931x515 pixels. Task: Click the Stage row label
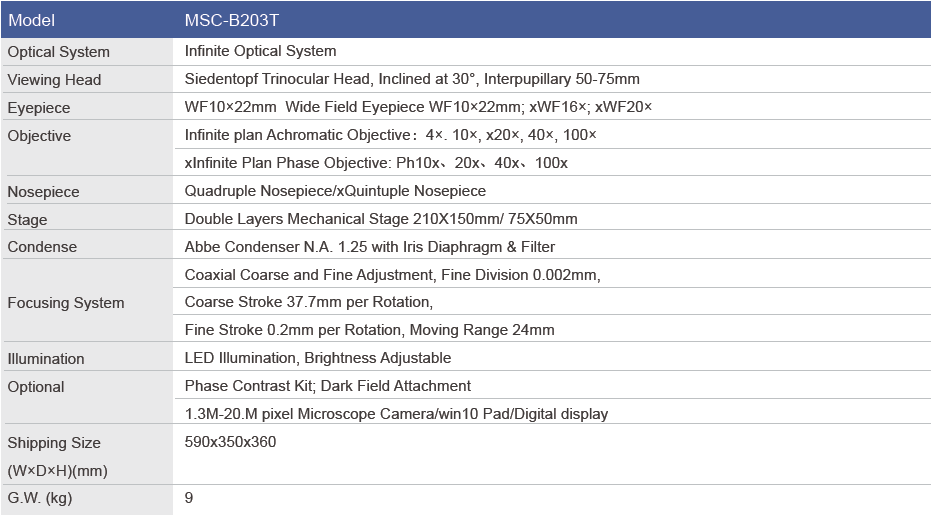pyautogui.click(x=27, y=220)
